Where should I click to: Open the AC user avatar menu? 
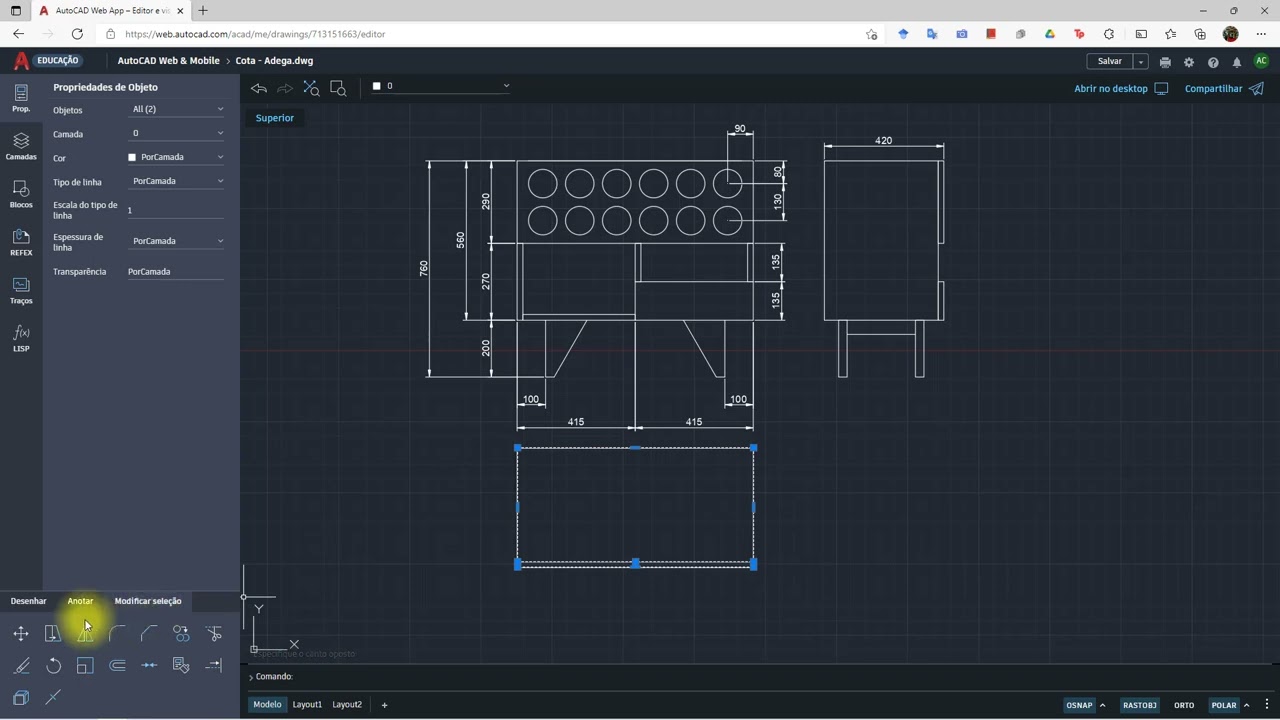pyautogui.click(x=1261, y=62)
